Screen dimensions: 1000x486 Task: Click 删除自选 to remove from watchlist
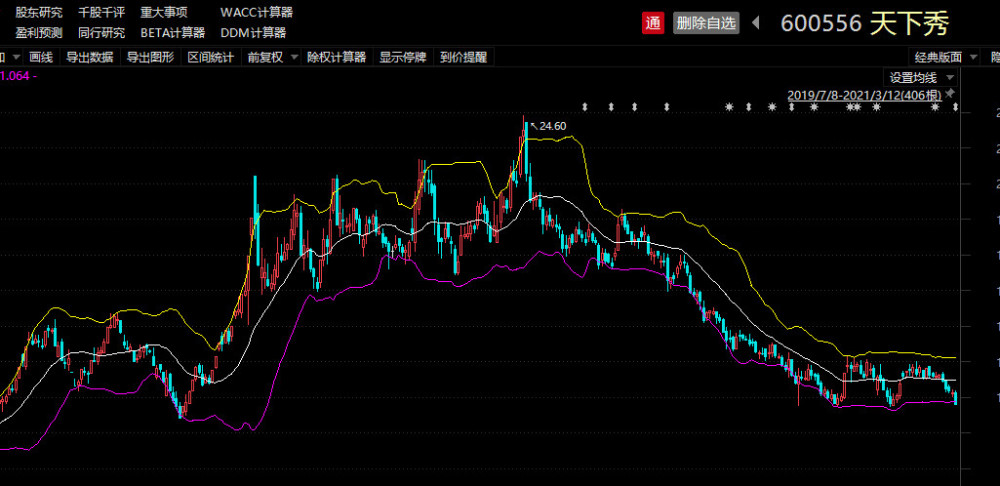pyautogui.click(x=706, y=24)
